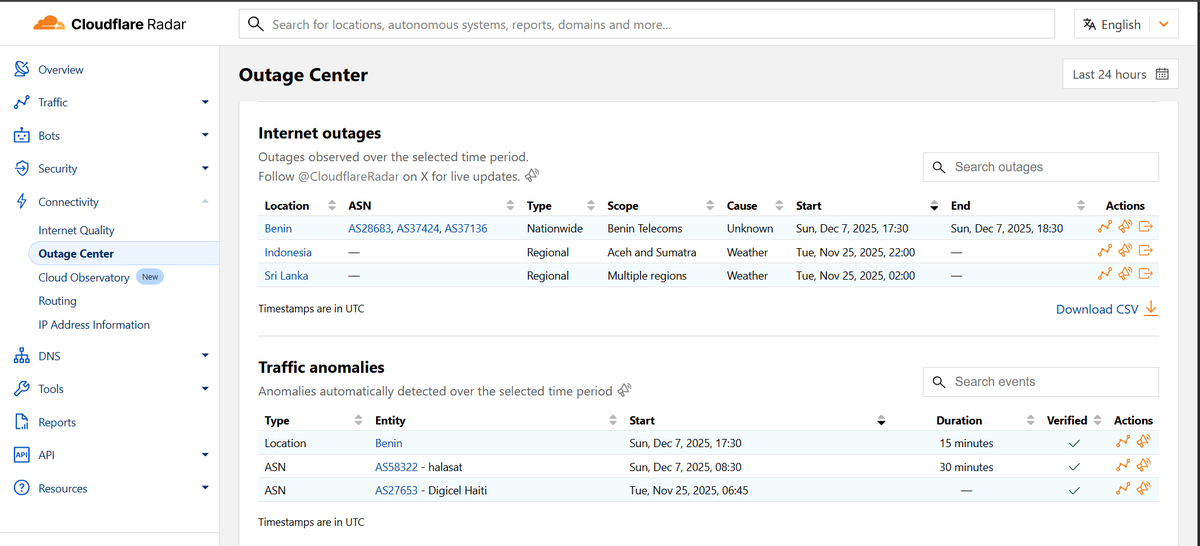Screen dimensions: 1200x546
Task: Open IP Address Information in sidebar
Action: pyautogui.click(x=94, y=325)
